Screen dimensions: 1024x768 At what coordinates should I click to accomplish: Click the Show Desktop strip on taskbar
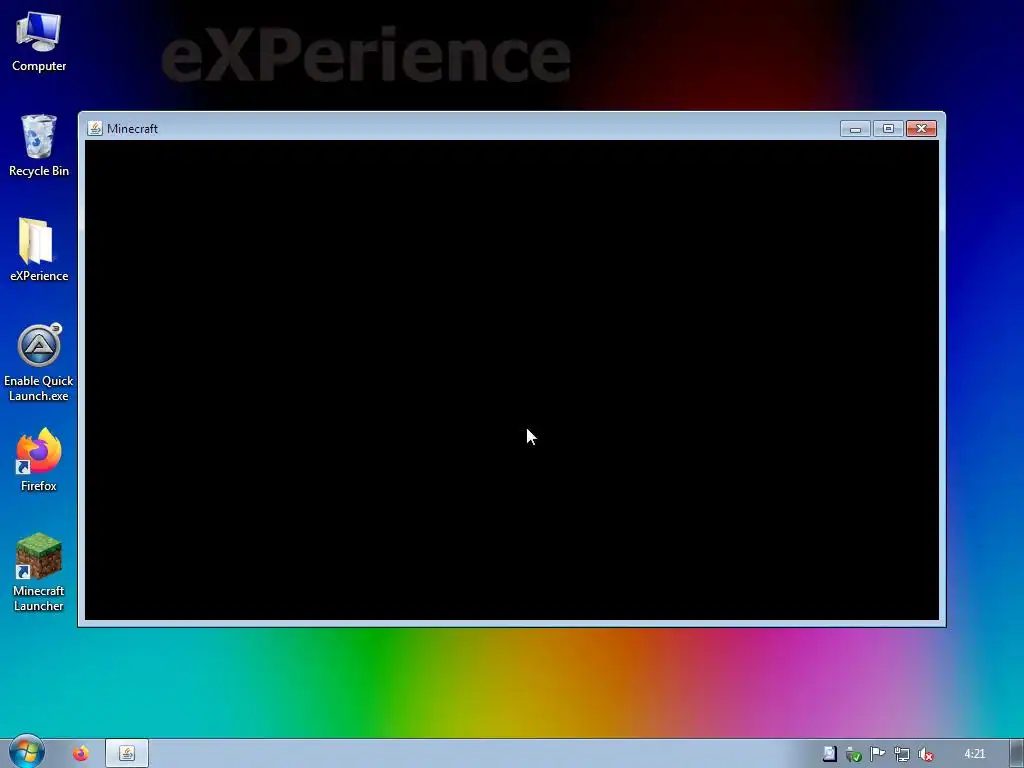1017,754
